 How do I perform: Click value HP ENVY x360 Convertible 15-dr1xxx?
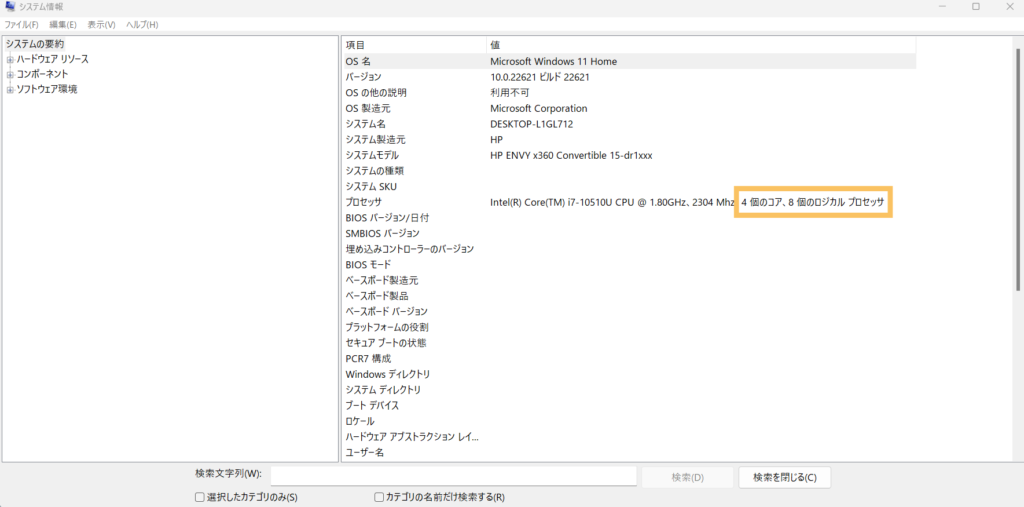(x=571, y=155)
